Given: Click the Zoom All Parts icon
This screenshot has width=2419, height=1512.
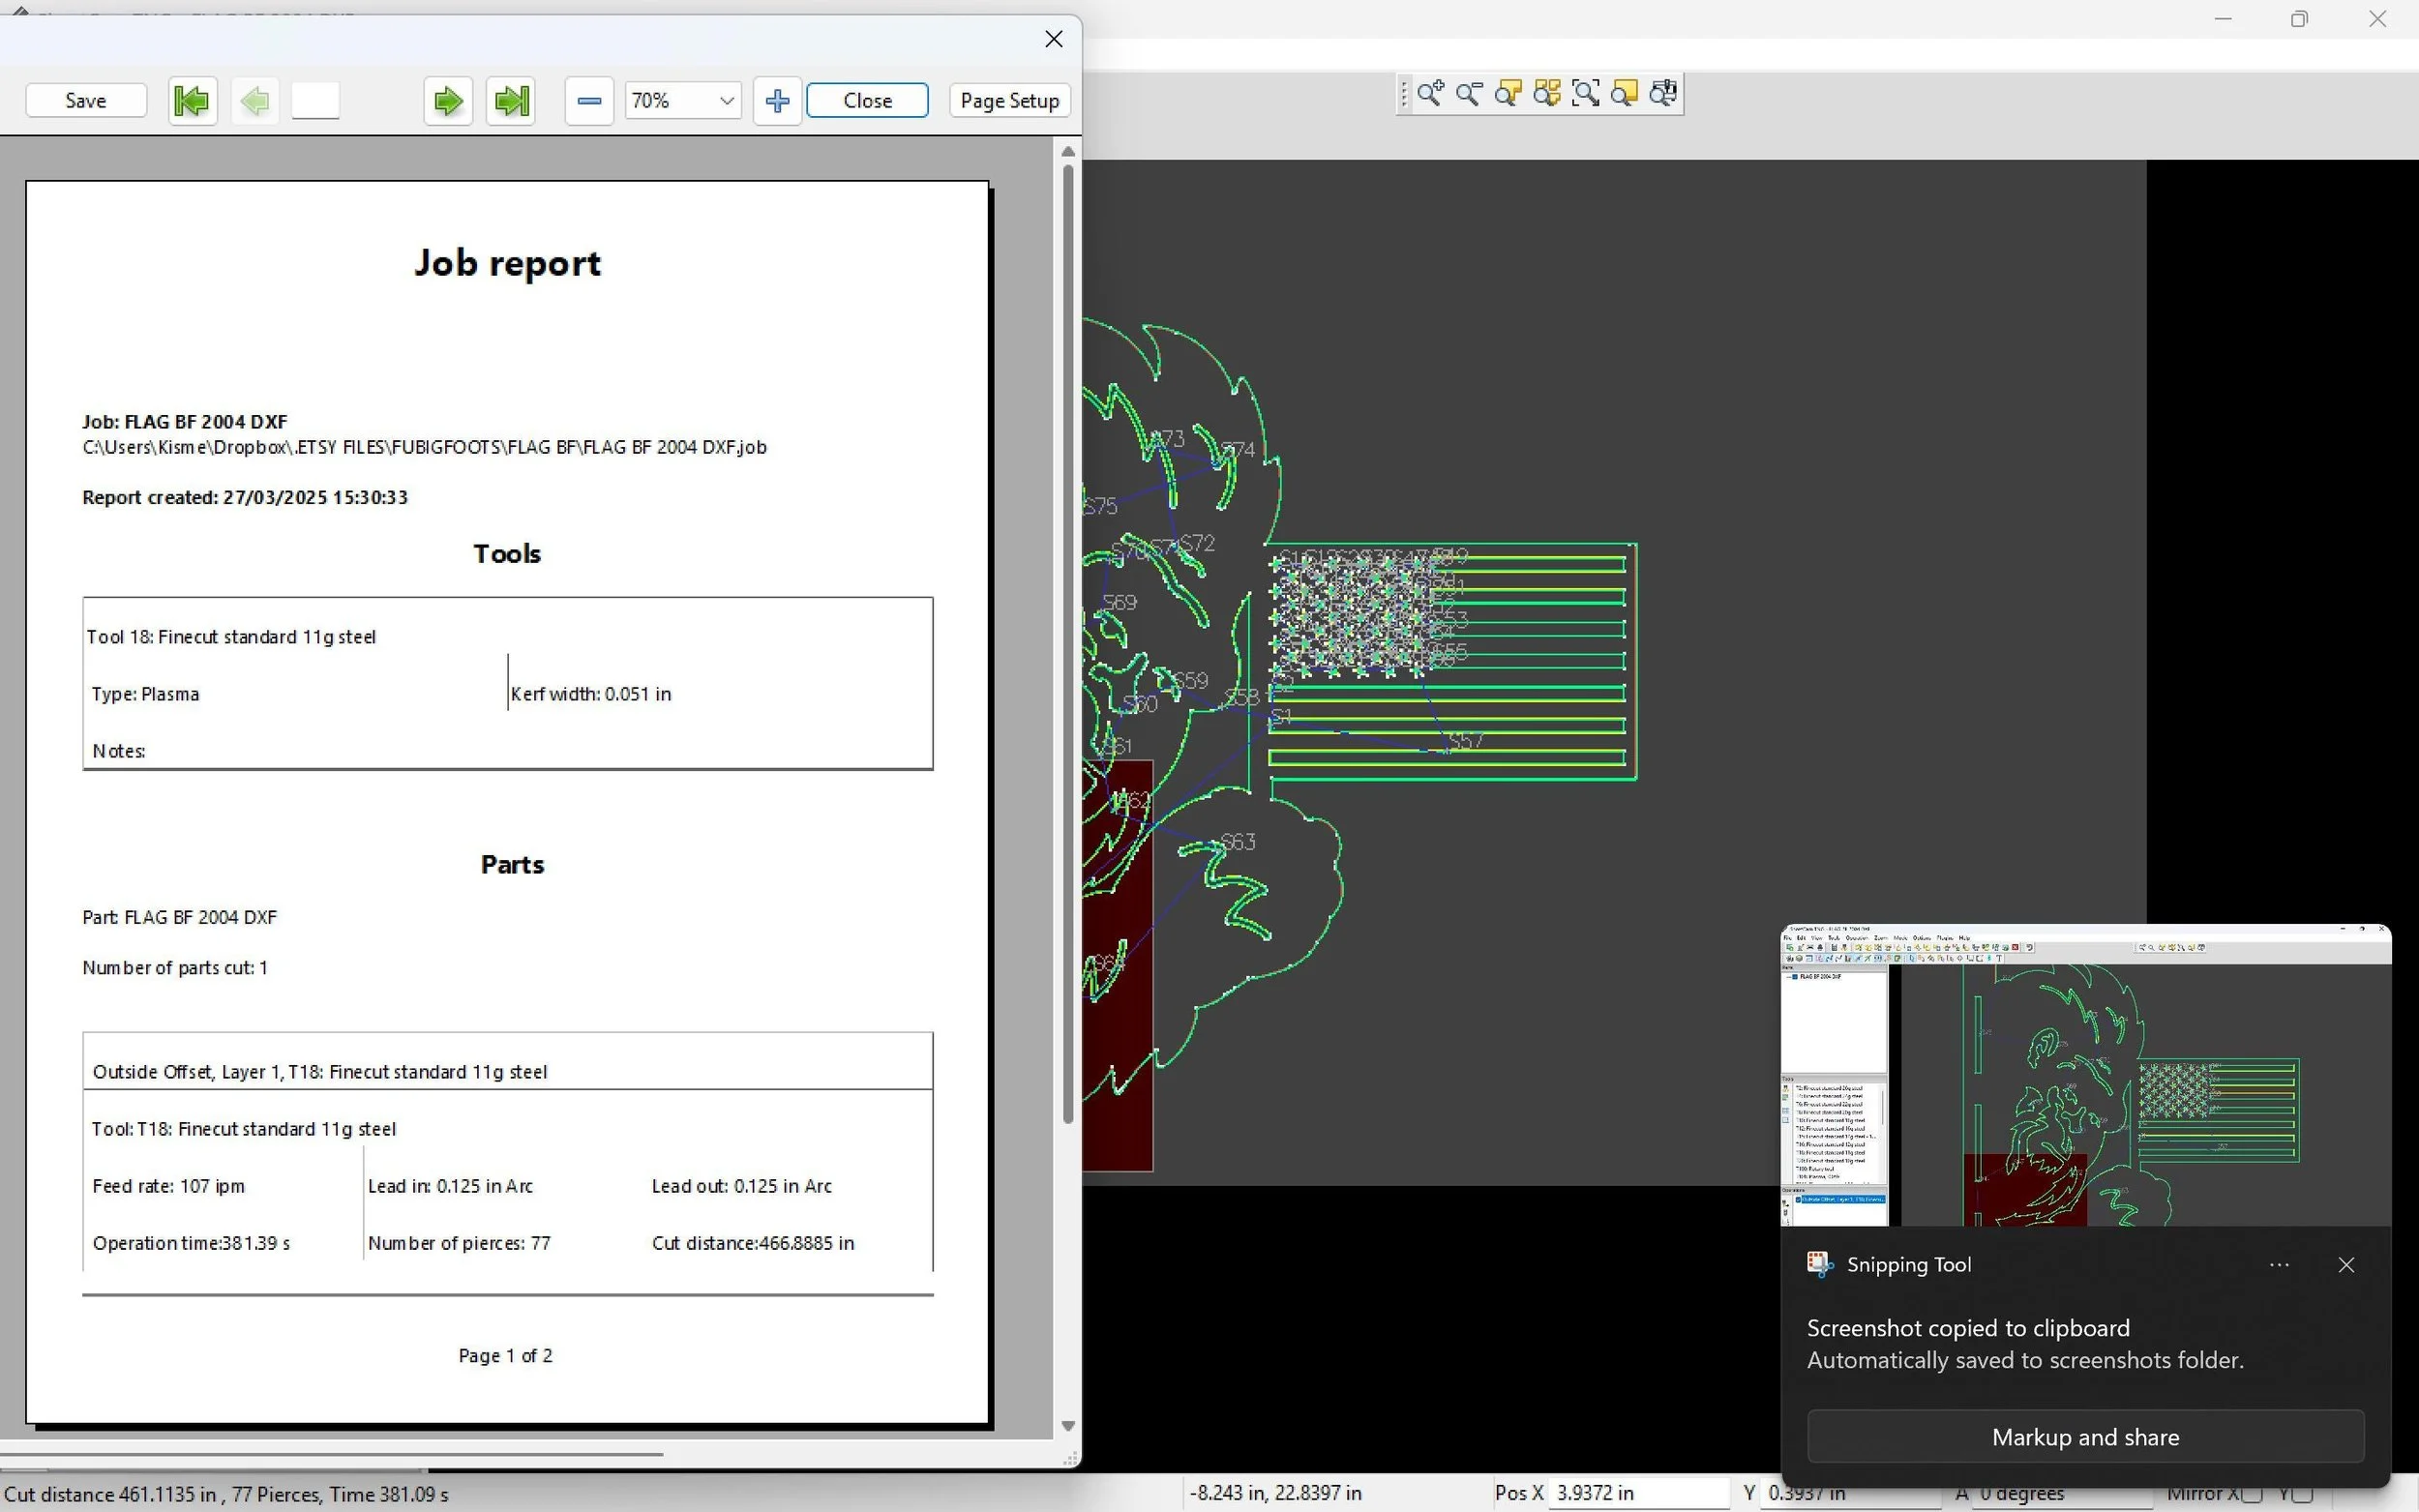Looking at the screenshot, I should click(x=1547, y=94).
